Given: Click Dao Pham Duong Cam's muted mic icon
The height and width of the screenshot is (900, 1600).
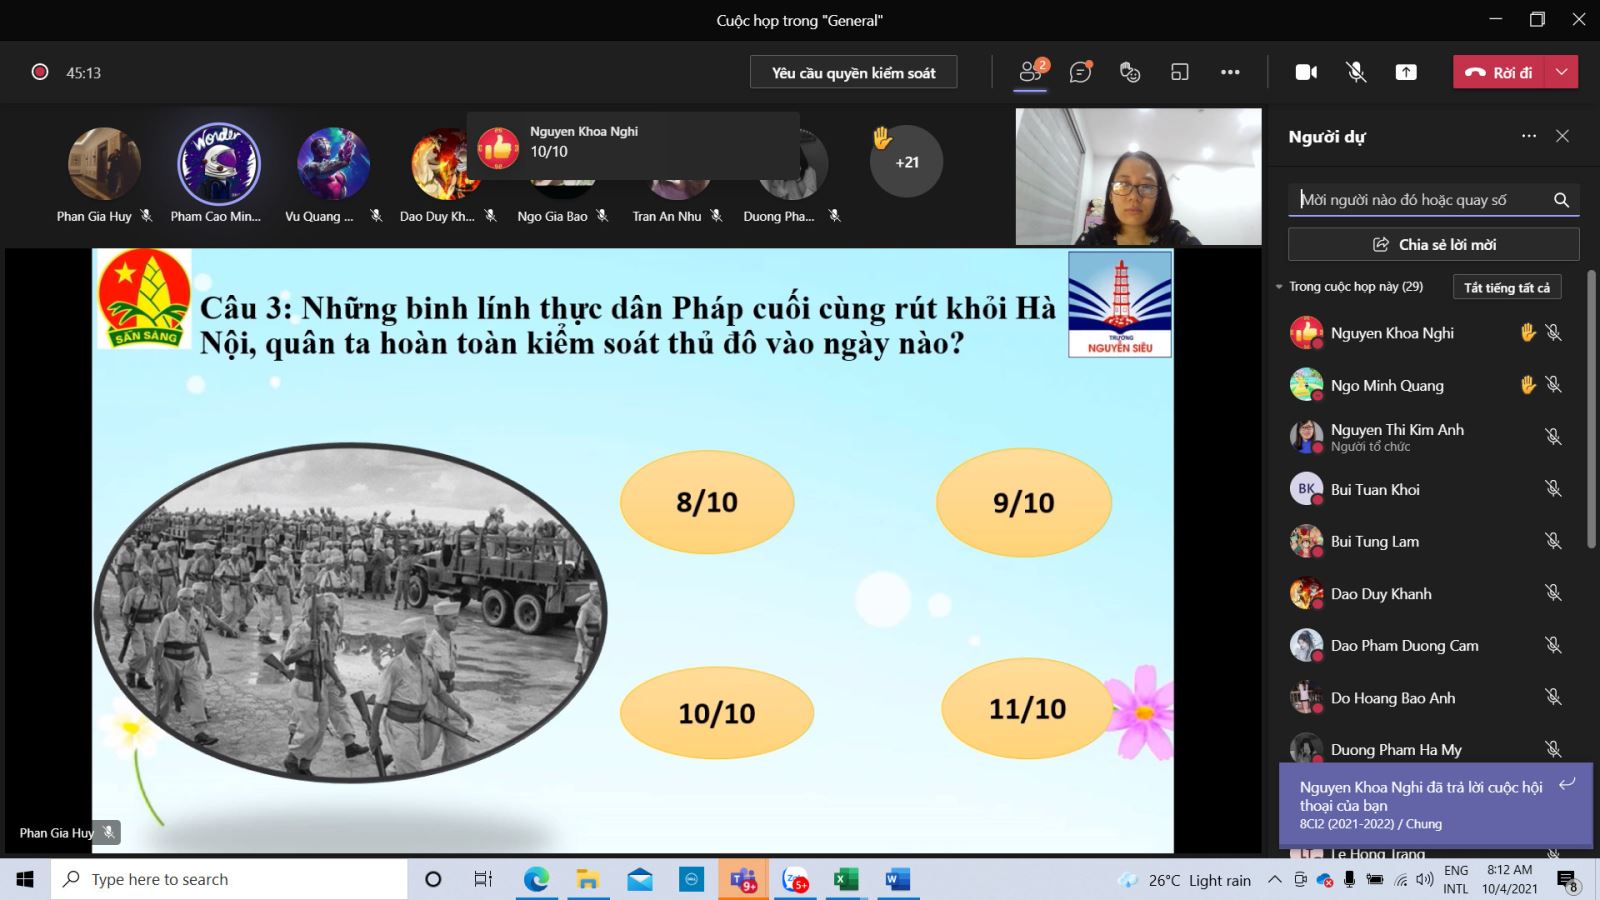Looking at the screenshot, I should point(1553,645).
